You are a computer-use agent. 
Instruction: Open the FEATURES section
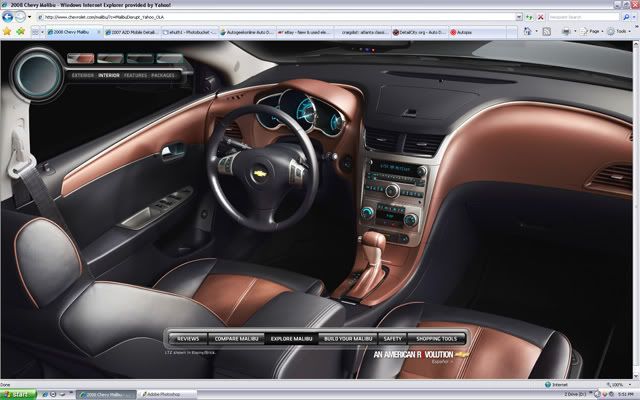[136, 76]
